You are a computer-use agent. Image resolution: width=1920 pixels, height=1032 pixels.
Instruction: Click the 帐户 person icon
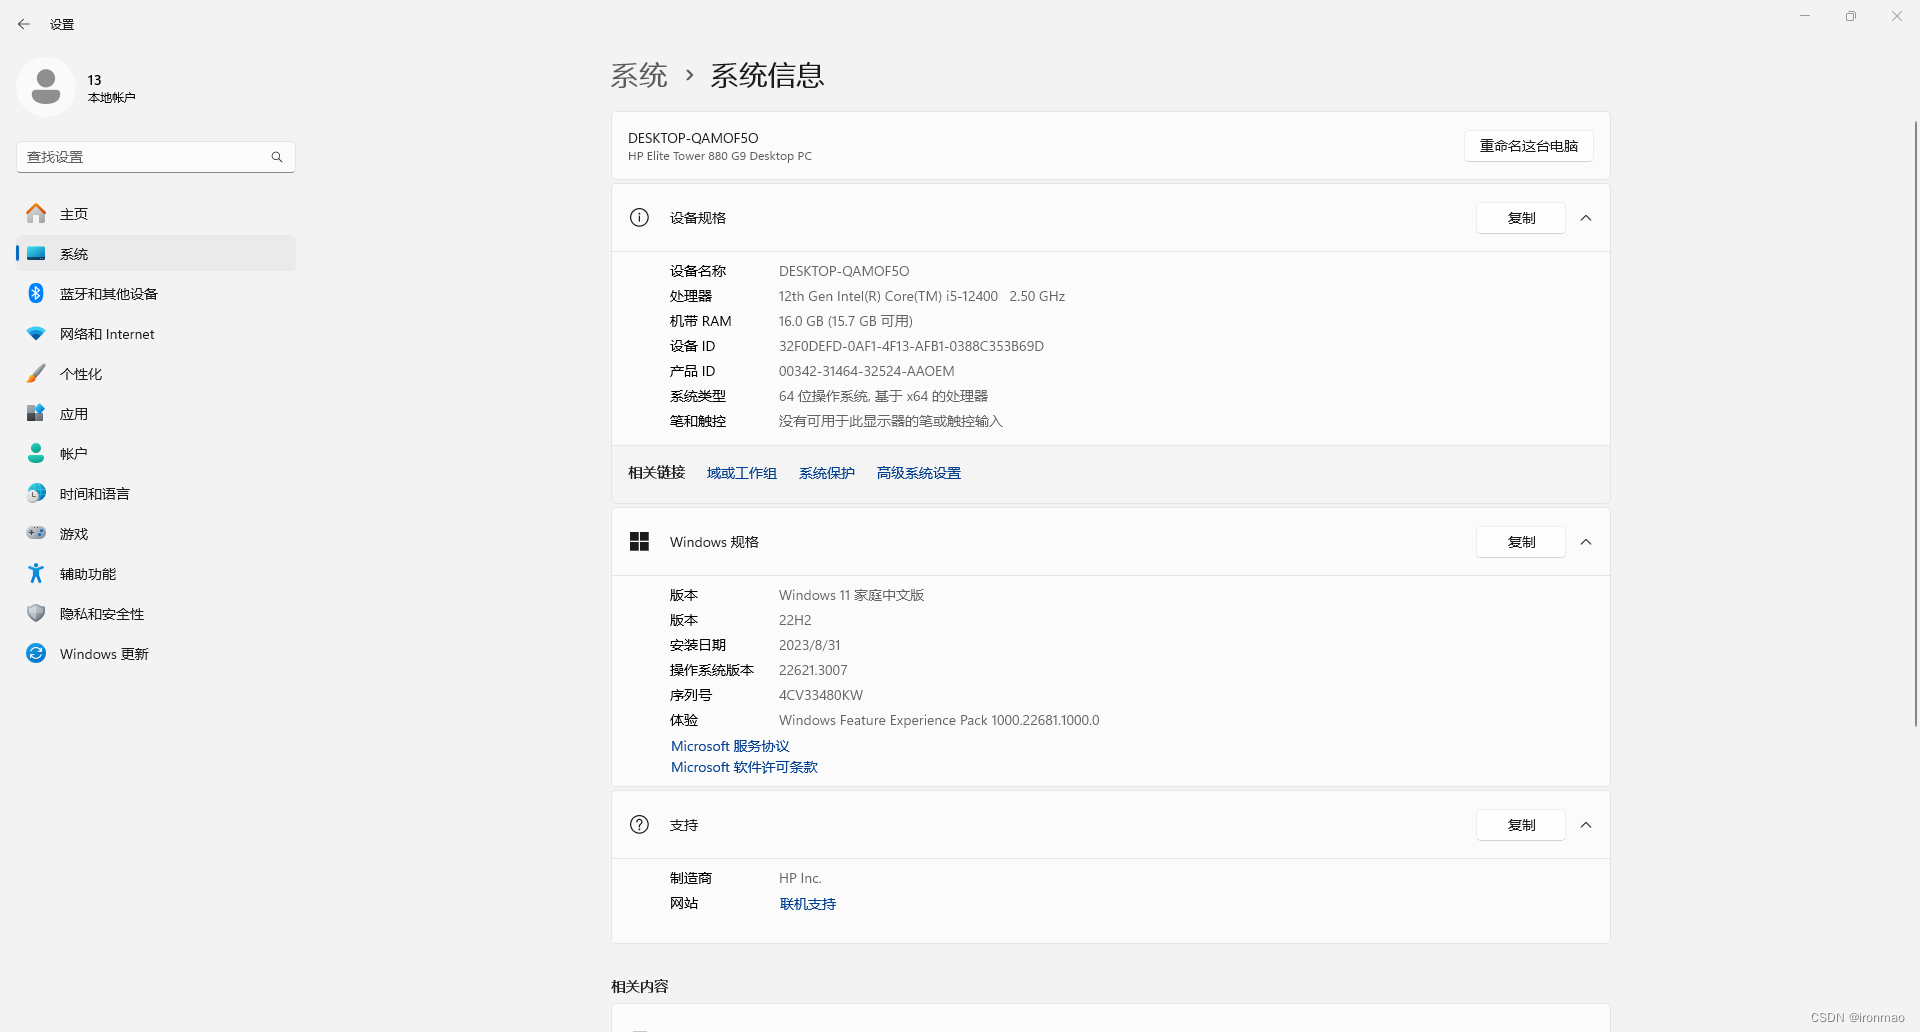coord(36,453)
